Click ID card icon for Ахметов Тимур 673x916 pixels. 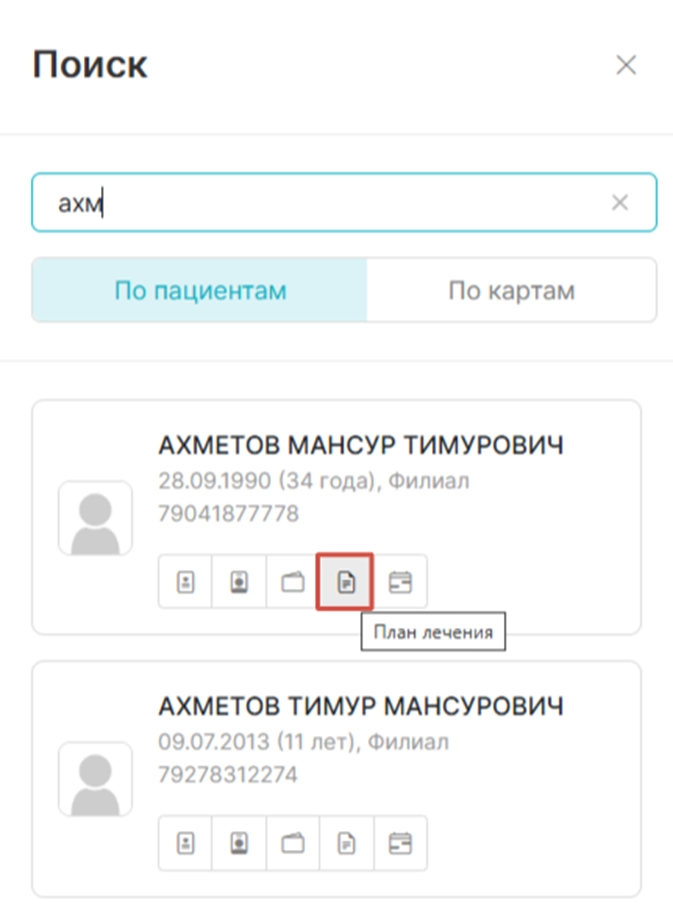click(x=185, y=843)
